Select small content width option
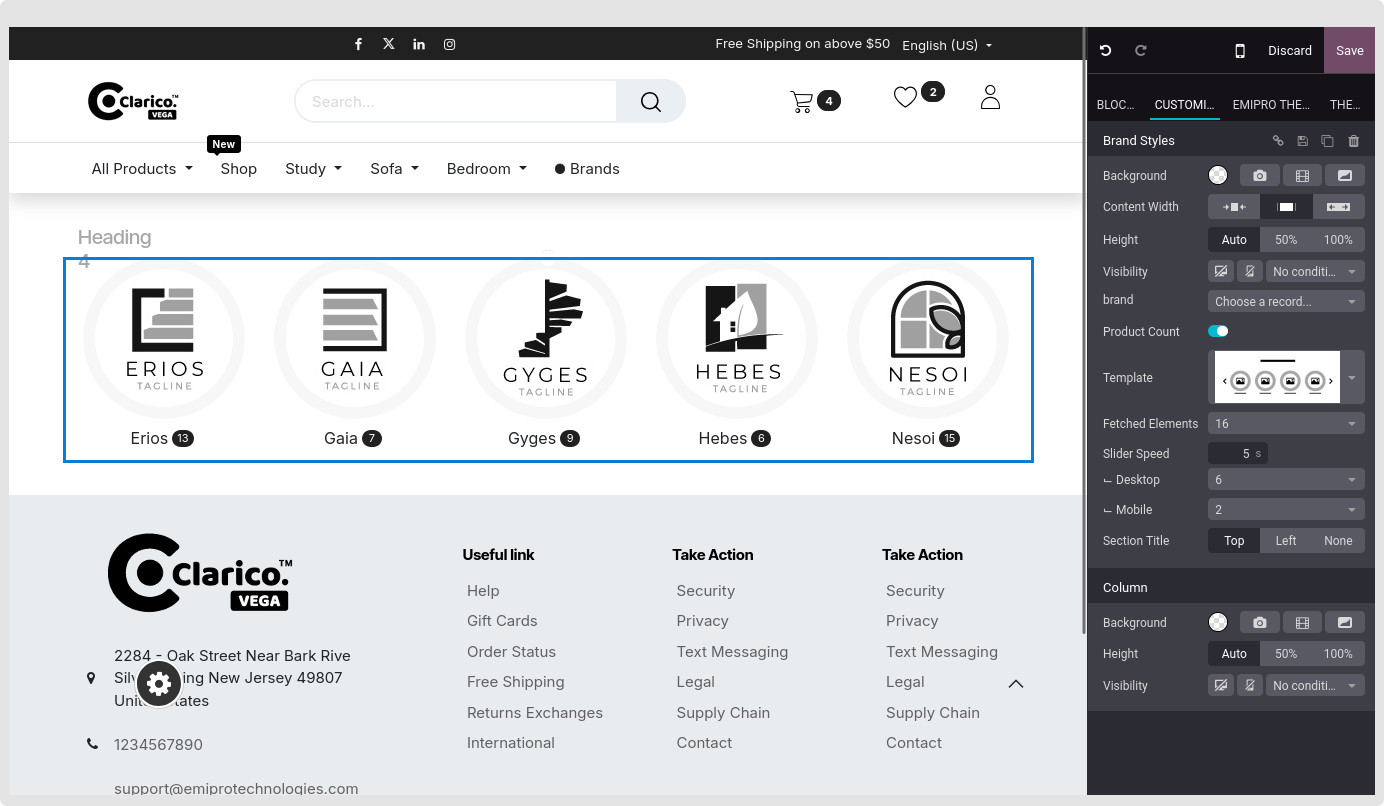This screenshot has height=806, width=1384. (1234, 207)
